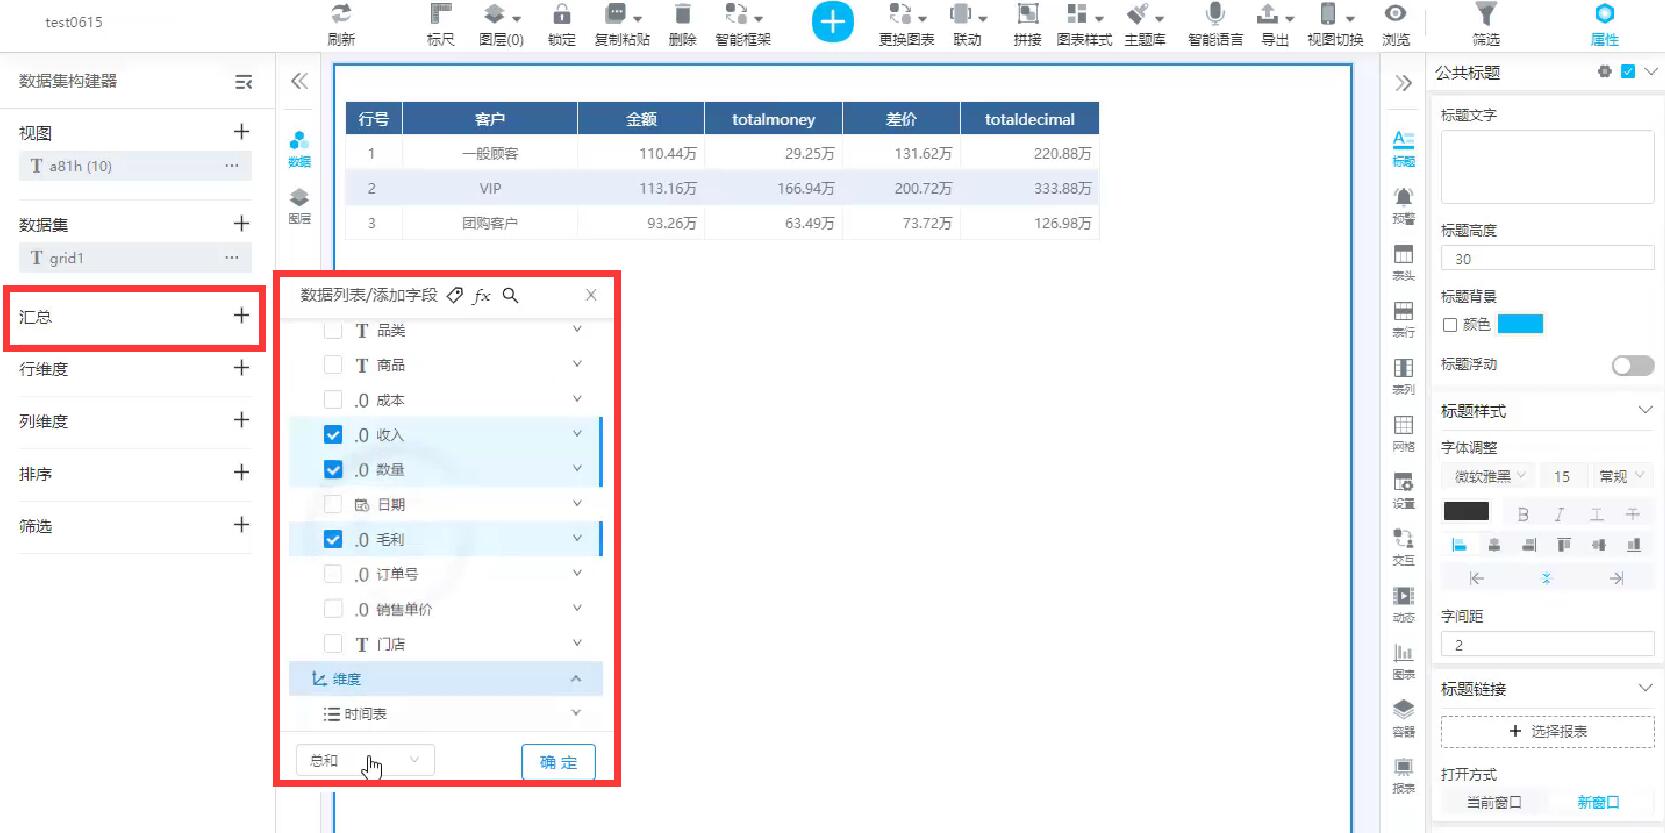Open the 总和 aggregation dropdown
Screen dimensions: 1665x833
pyautogui.click(x=365, y=761)
